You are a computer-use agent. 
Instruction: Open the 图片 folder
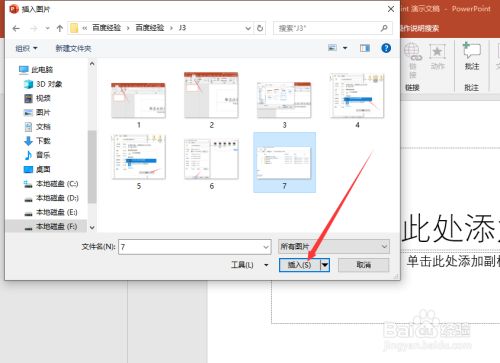pyautogui.click(x=37, y=112)
